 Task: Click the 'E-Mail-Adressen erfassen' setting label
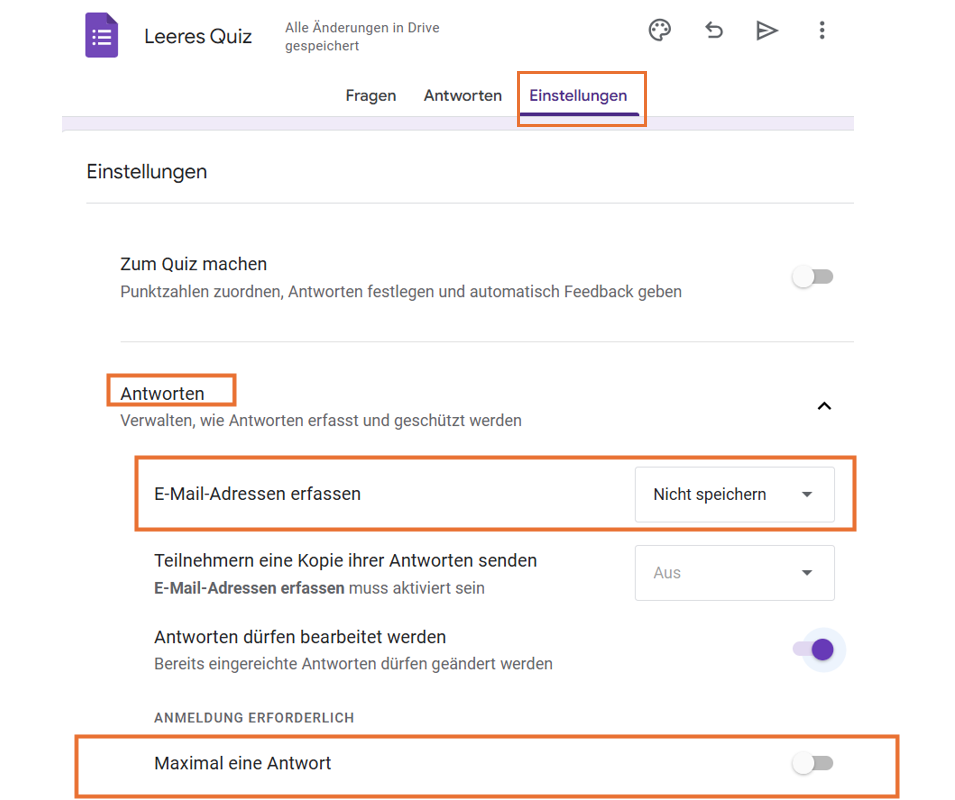tap(257, 494)
